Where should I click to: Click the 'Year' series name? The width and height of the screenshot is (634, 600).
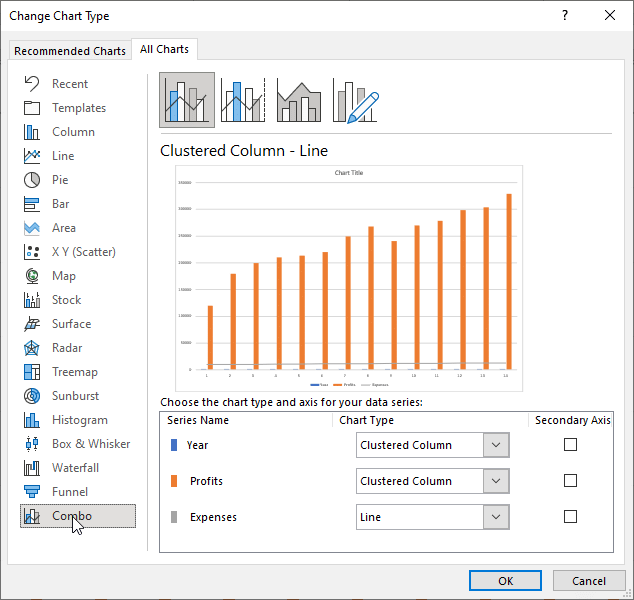pyautogui.click(x=197, y=445)
